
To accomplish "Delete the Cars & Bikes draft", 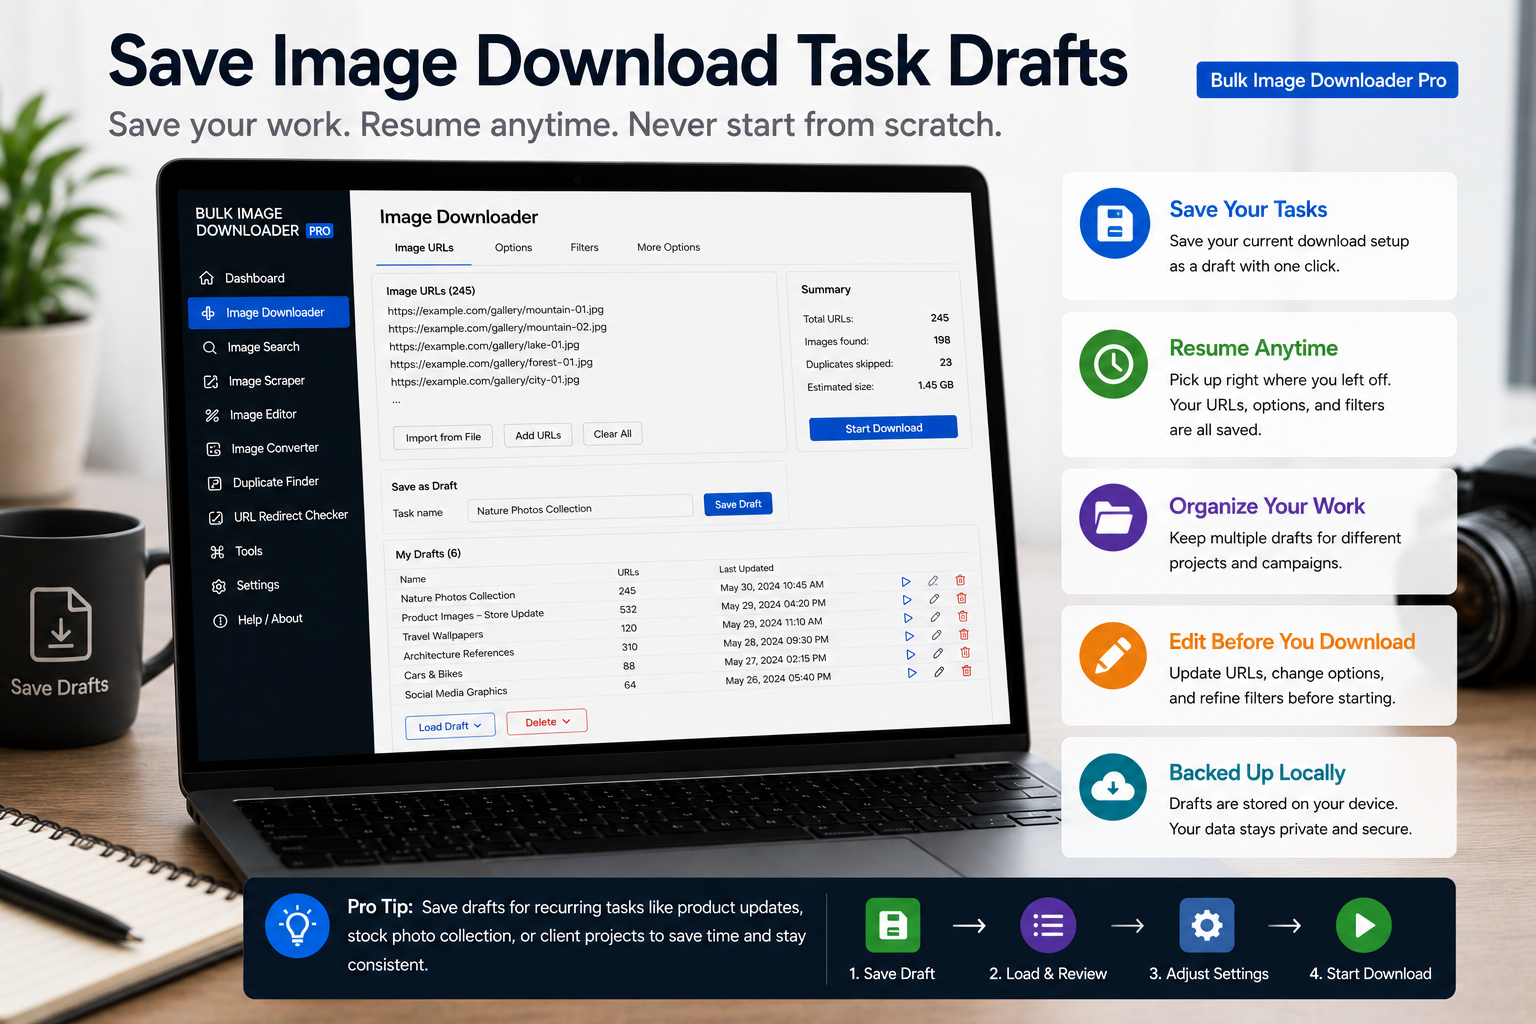I will point(965,652).
